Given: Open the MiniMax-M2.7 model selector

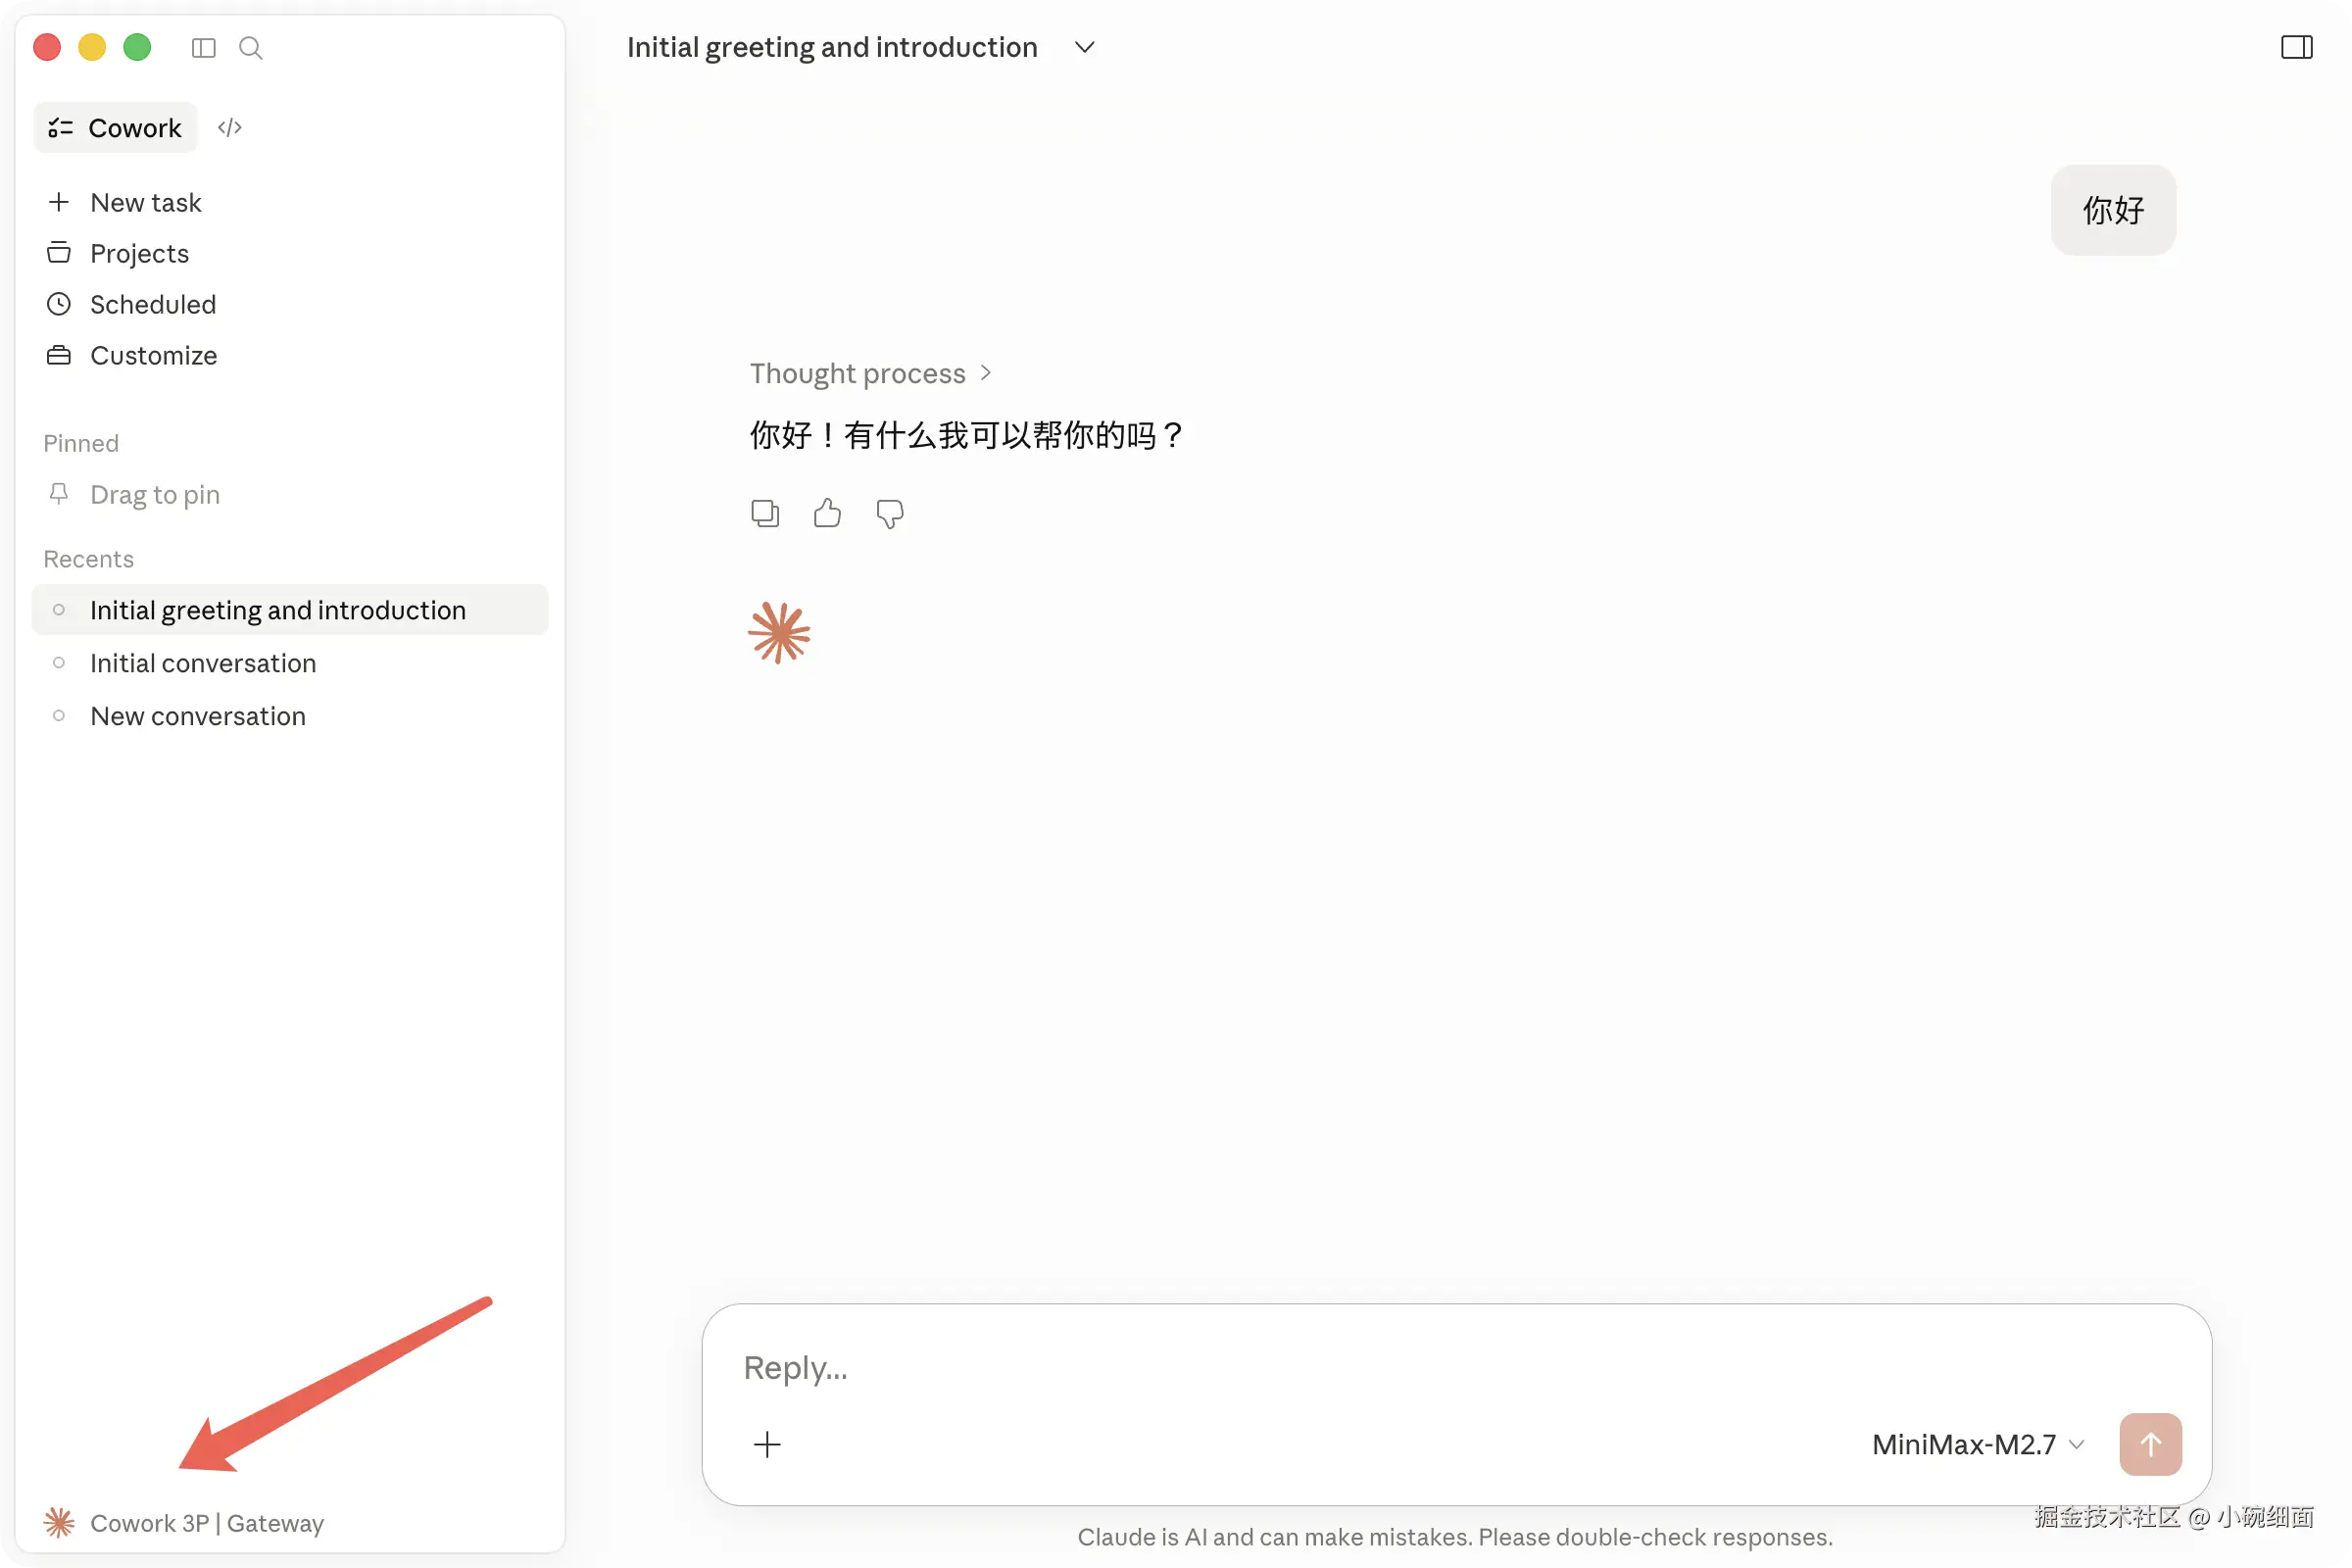Looking at the screenshot, I should [1977, 1444].
